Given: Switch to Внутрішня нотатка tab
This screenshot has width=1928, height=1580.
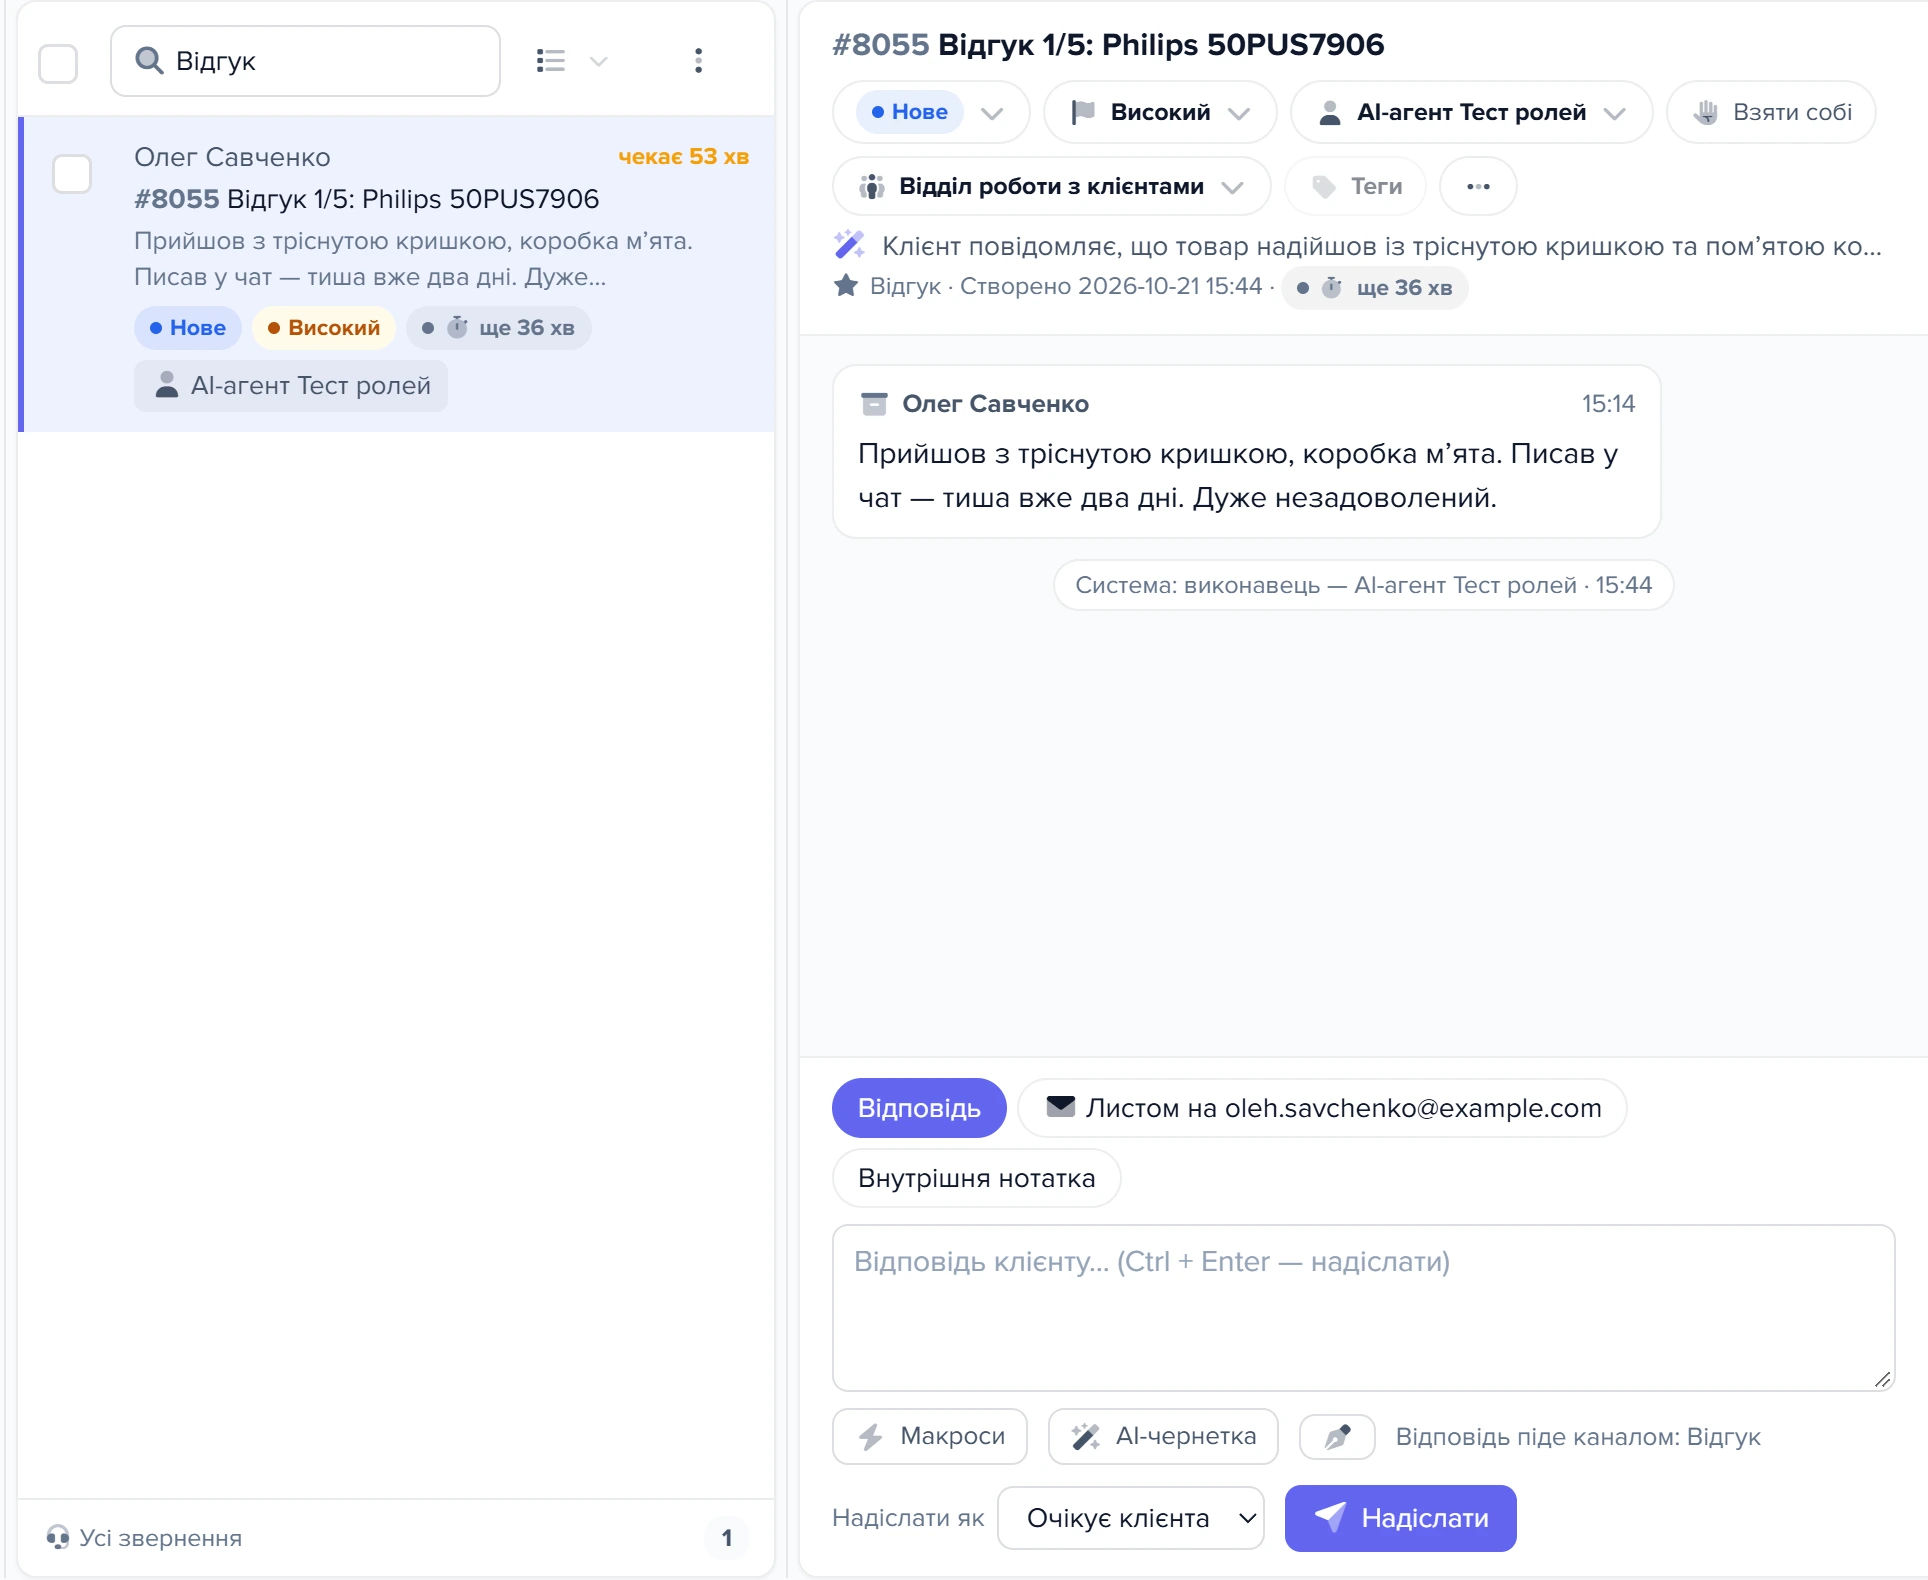Looking at the screenshot, I should pos(977,1178).
